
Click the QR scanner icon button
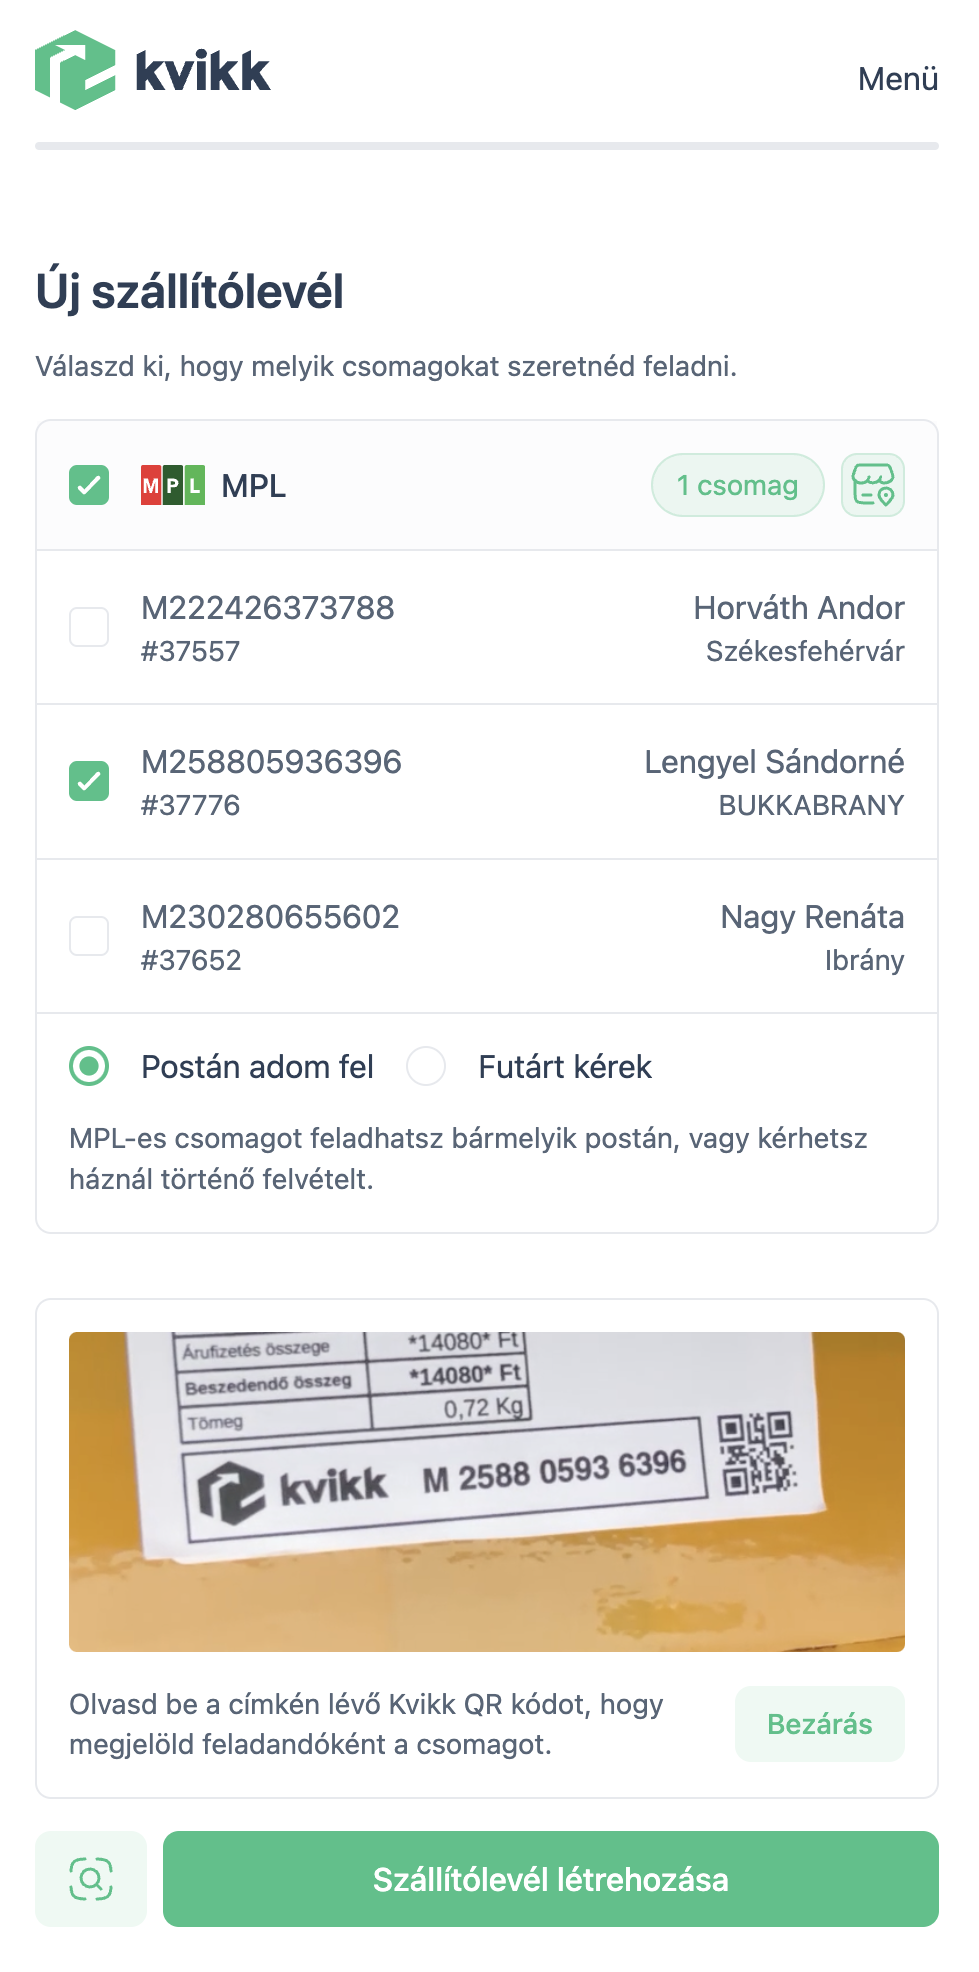click(x=91, y=1879)
